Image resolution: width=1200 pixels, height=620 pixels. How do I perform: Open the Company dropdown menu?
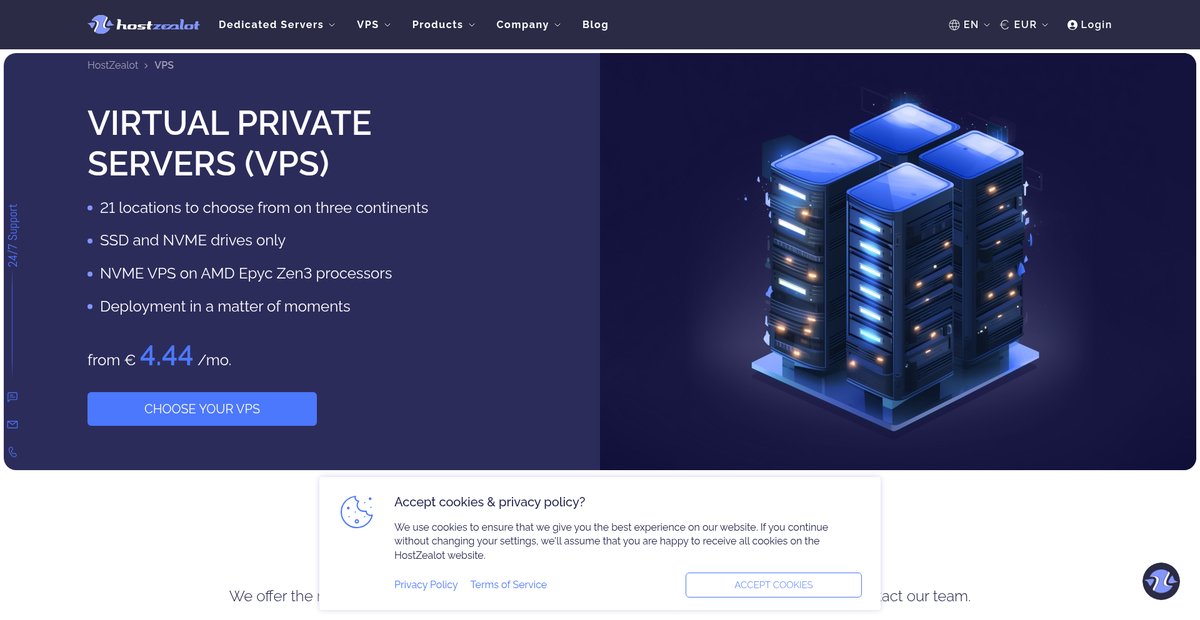(528, 24)
